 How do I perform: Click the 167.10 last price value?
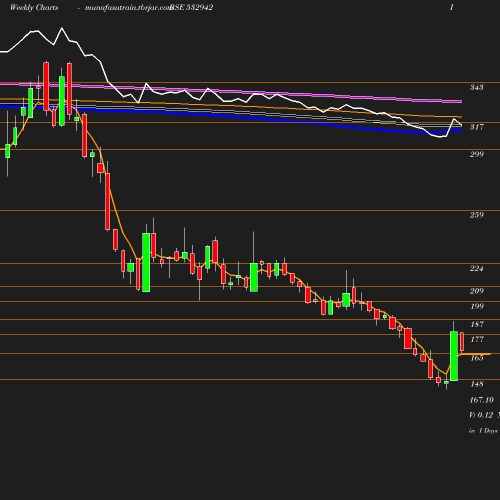[481, 400]
